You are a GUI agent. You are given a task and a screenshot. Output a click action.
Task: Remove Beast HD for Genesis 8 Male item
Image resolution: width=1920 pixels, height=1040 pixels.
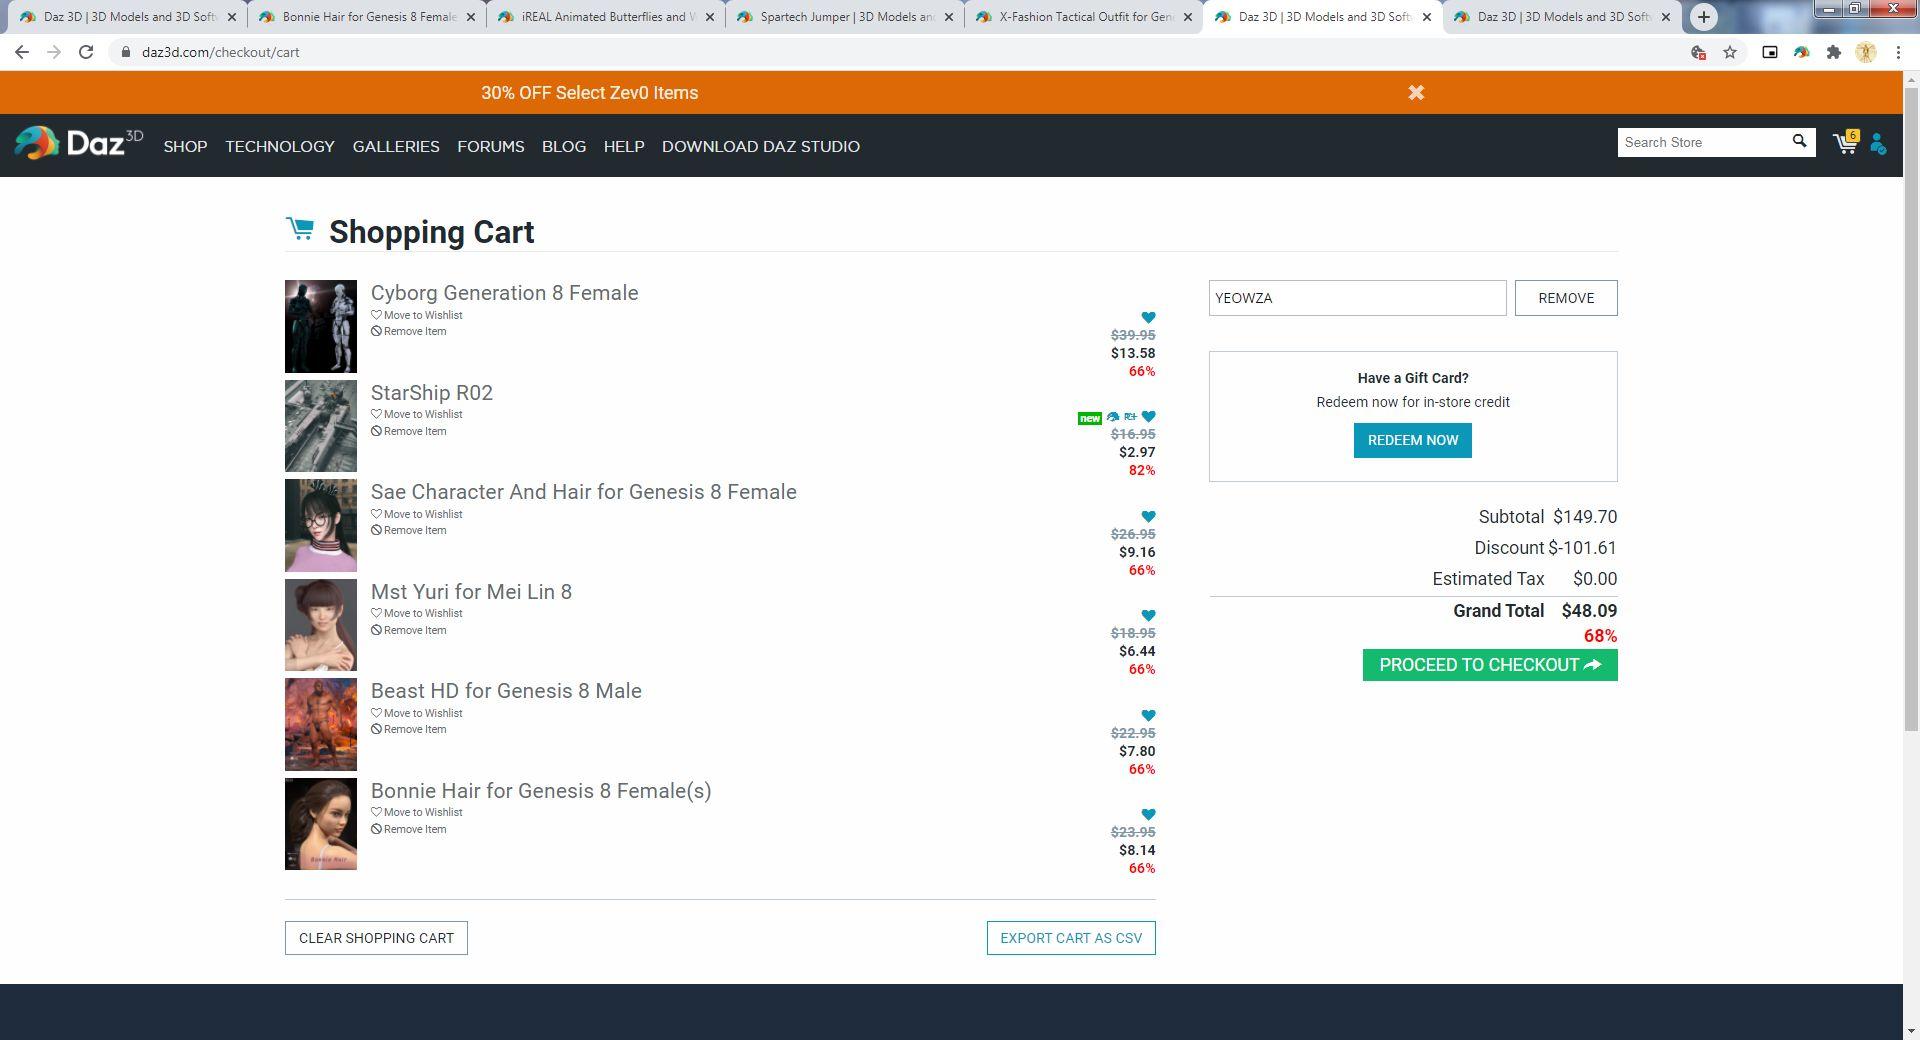pyautogui.click(x=409, y=729)
